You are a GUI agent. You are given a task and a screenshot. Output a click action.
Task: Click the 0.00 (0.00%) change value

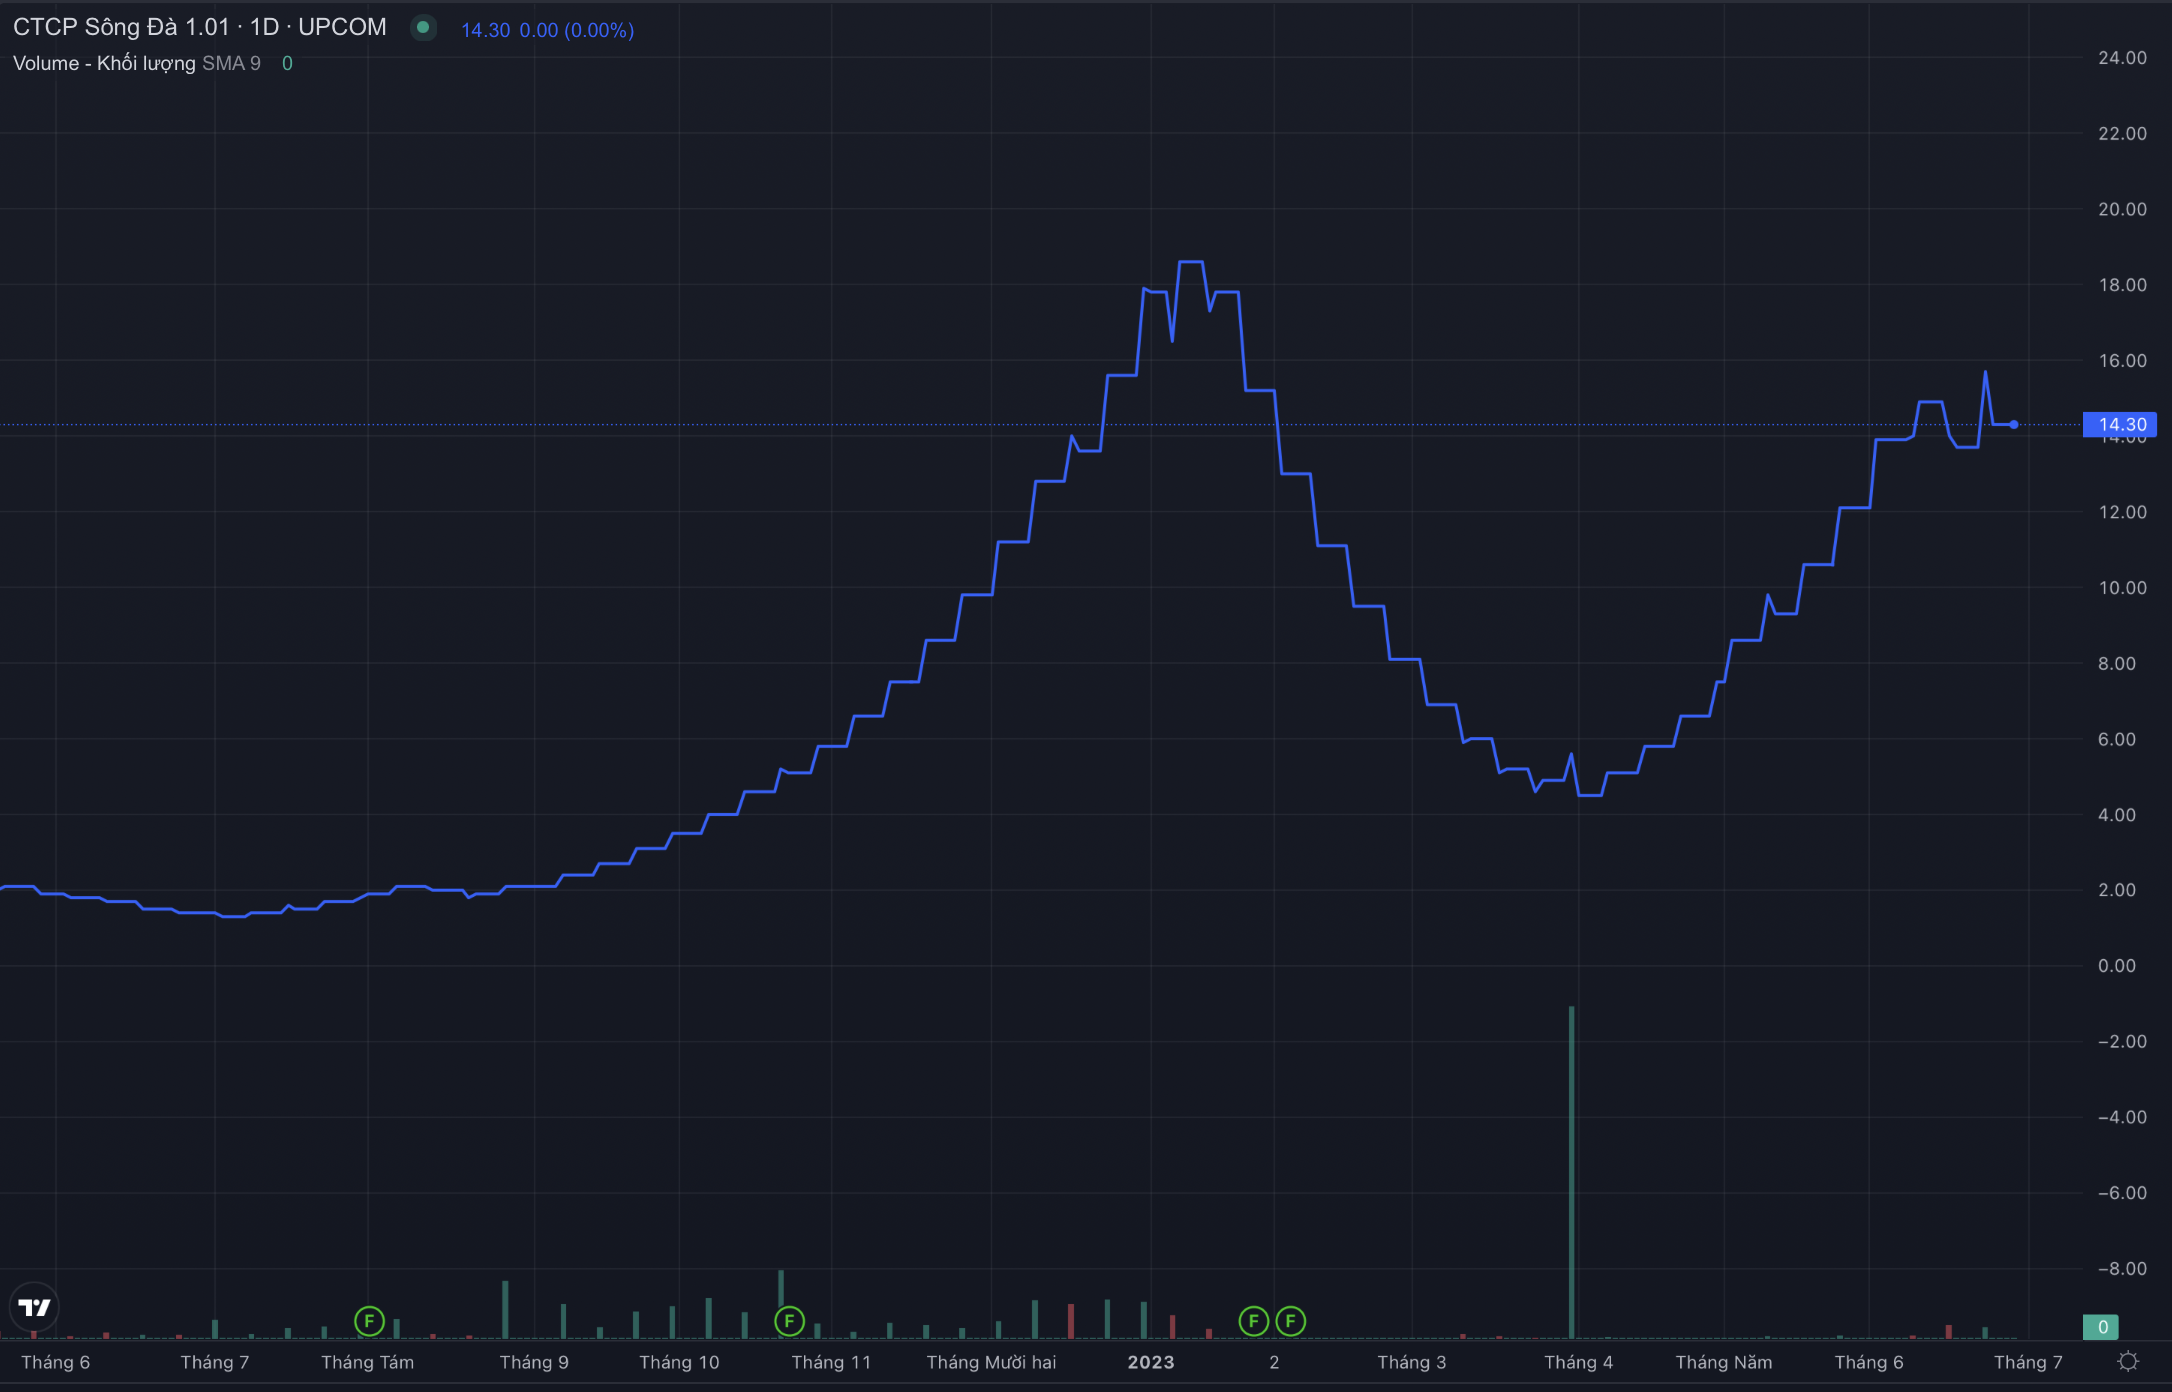tap(576, 30)
